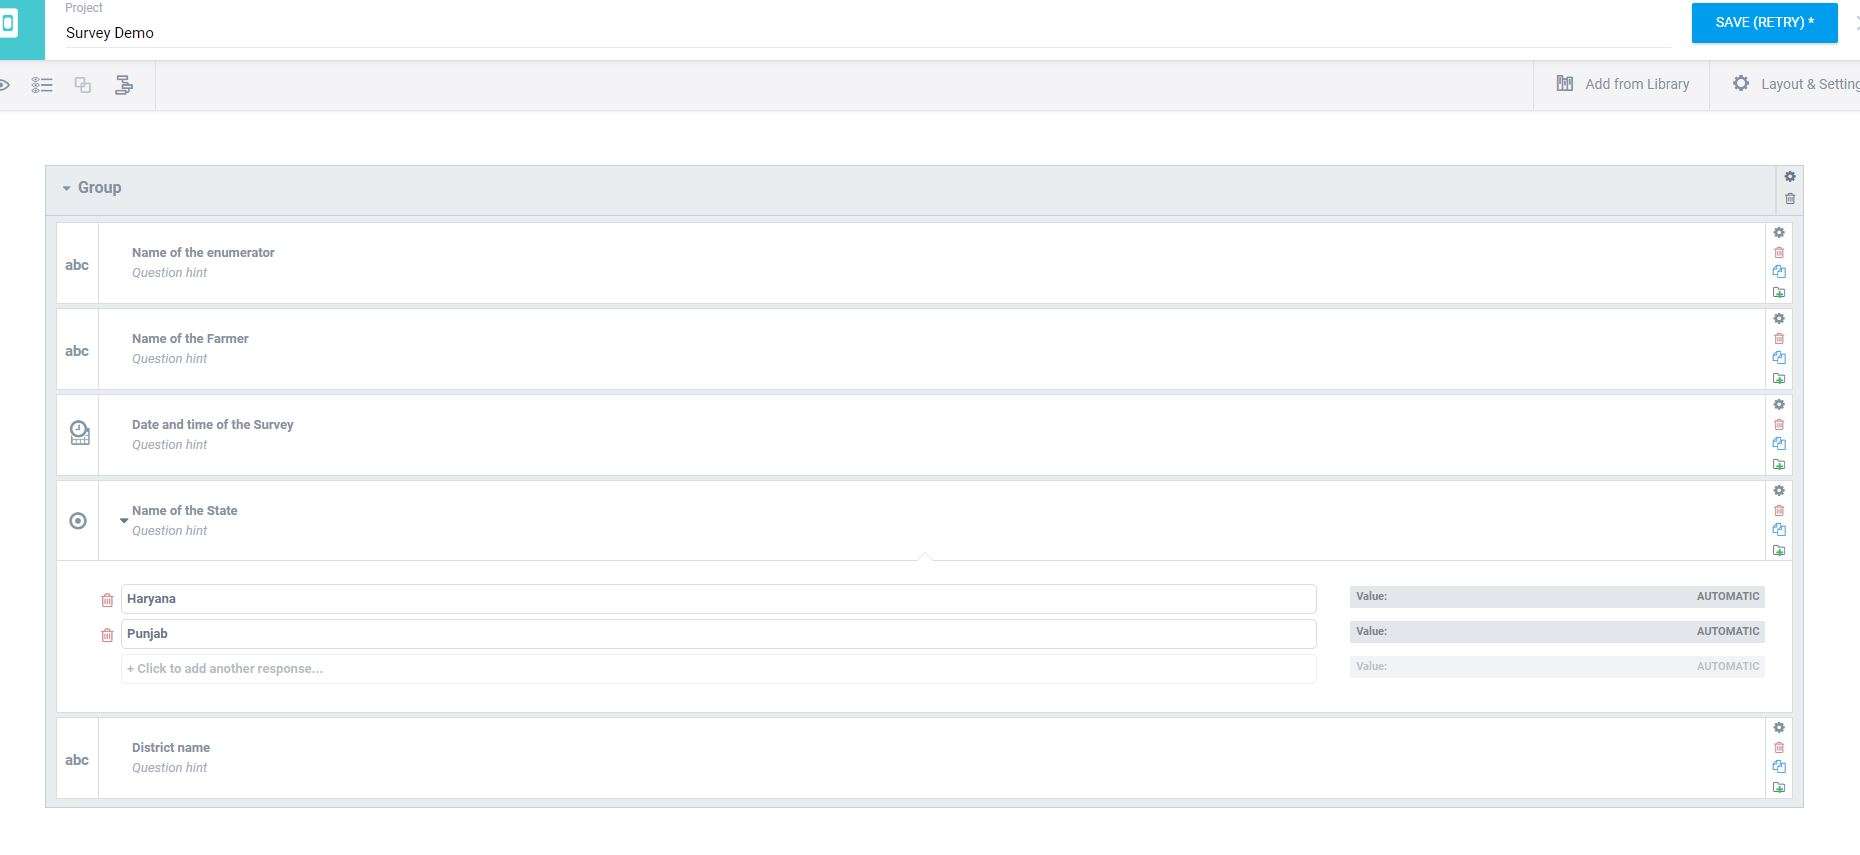1860x855 pixels.
Task: Remove the 'Punjab' response option
Action: point(107,635)
